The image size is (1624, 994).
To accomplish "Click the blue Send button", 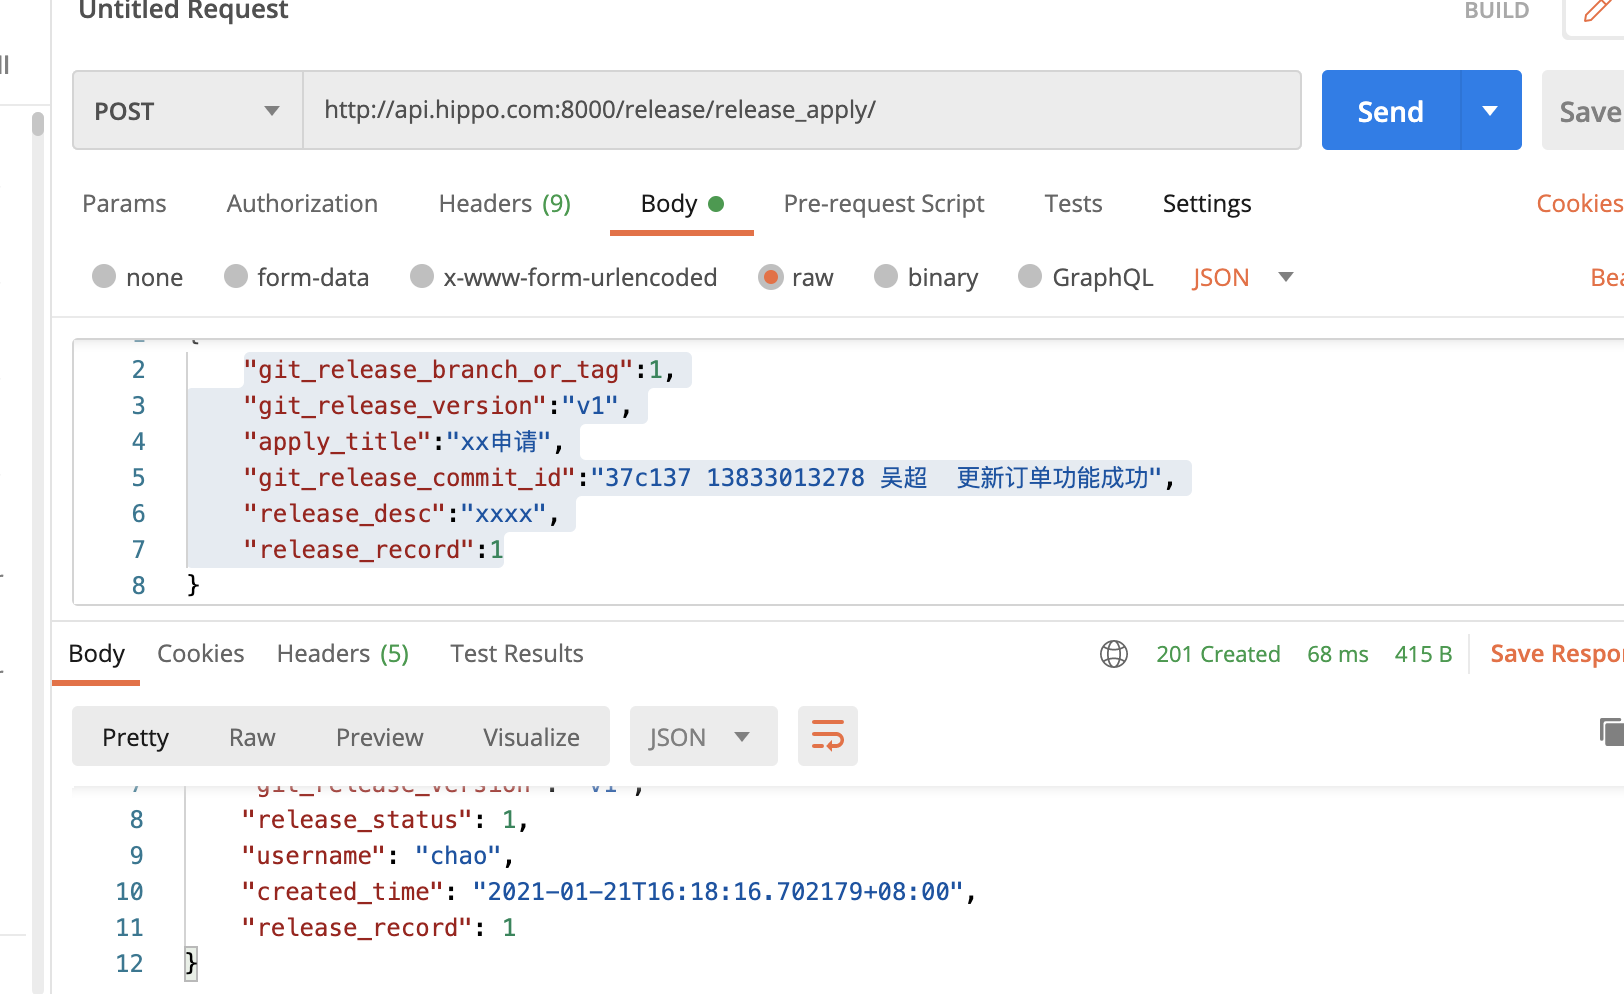I will click(x=1391, y=110).
